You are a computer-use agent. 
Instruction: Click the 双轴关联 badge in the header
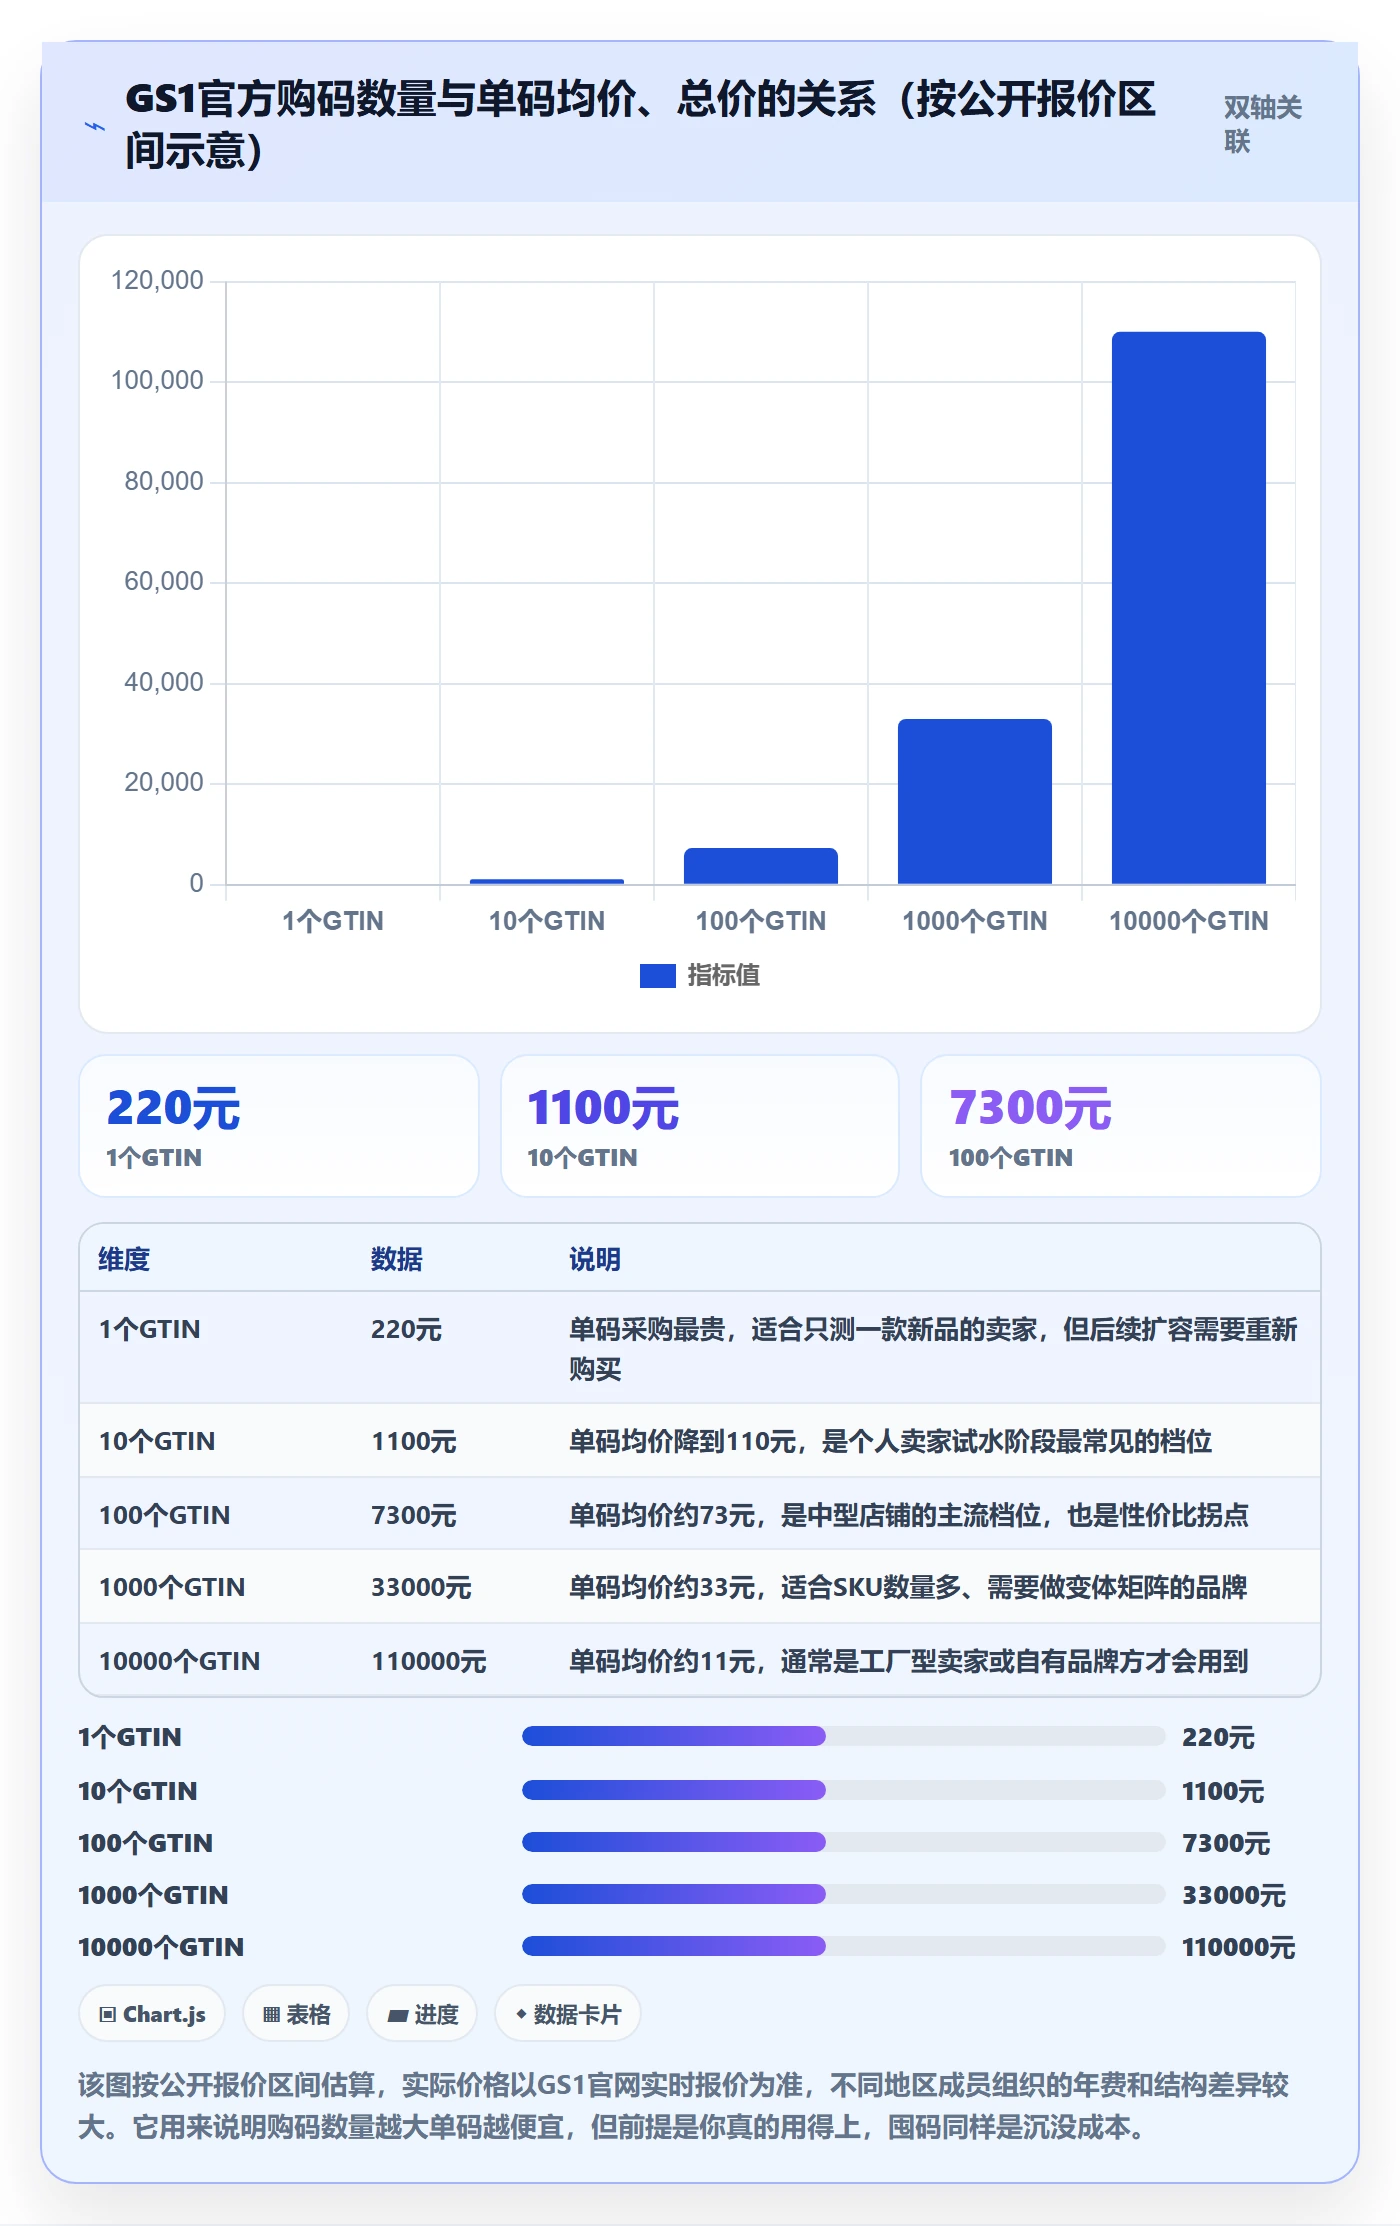[1262, 124]
